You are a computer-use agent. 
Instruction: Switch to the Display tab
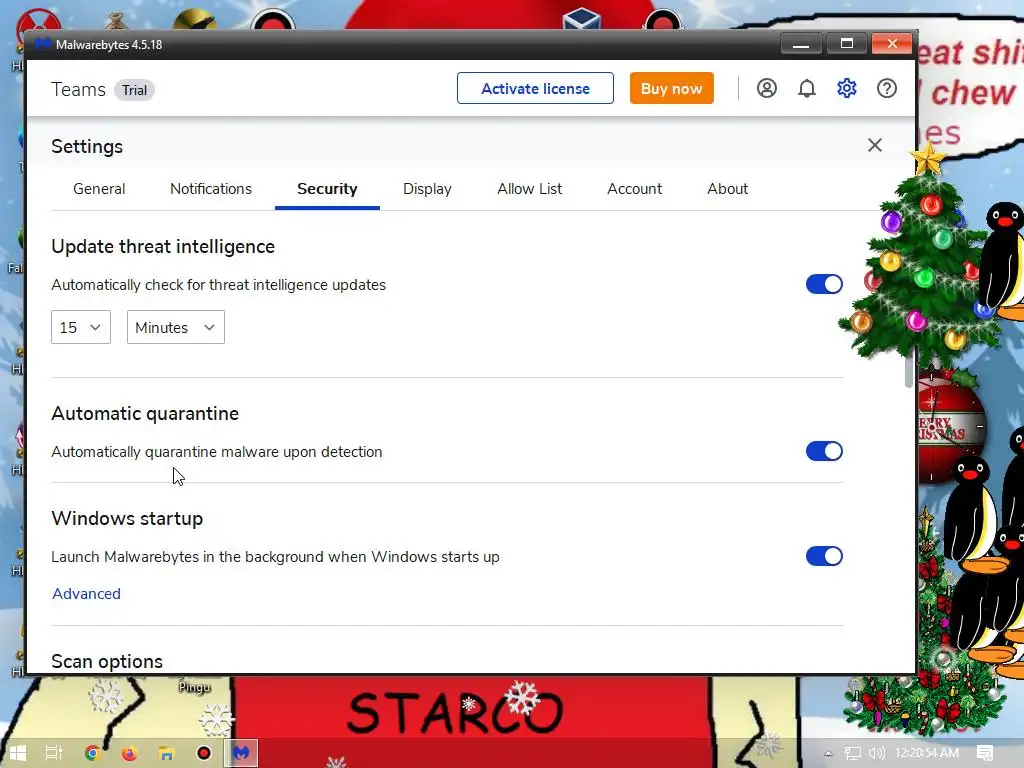tap(427, 189)
